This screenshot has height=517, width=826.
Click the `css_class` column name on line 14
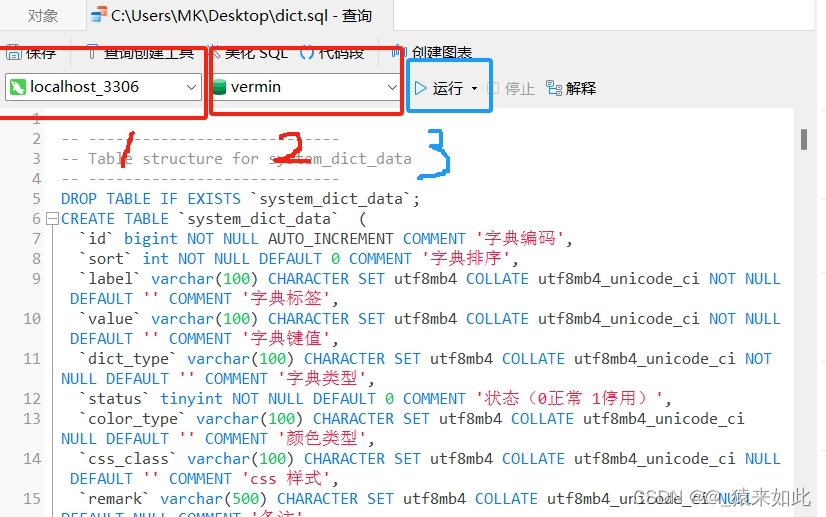pyautogui.click(x=128, y=459)
